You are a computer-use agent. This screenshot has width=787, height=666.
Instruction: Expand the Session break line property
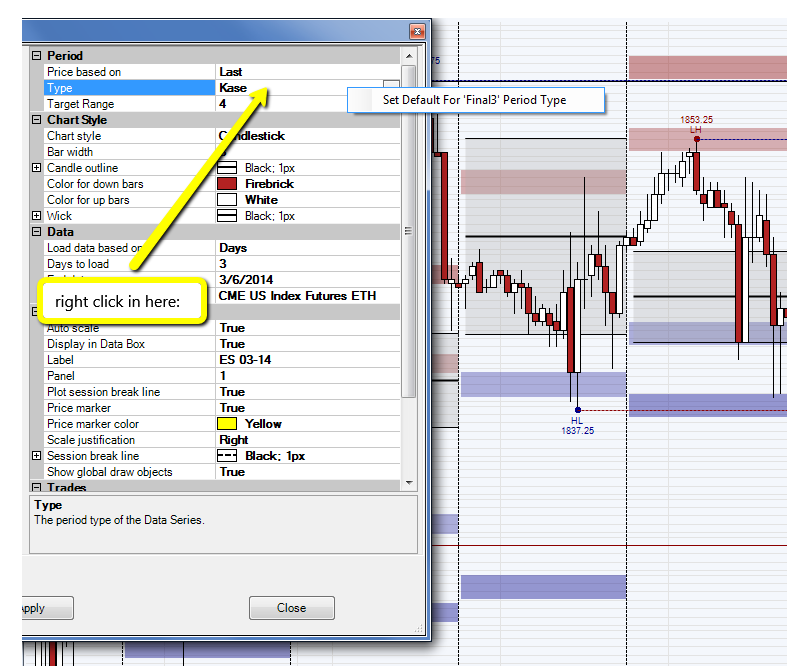click(x=36, y=456)
